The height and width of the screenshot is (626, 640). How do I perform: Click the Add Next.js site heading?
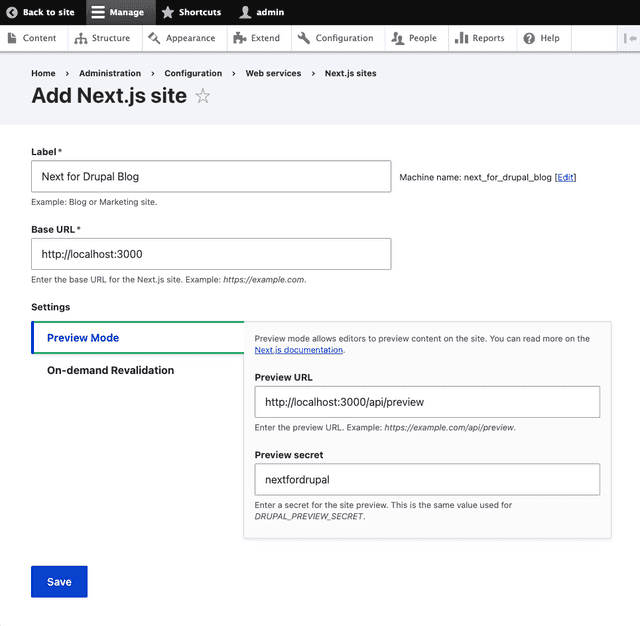(x=109, y=96)
